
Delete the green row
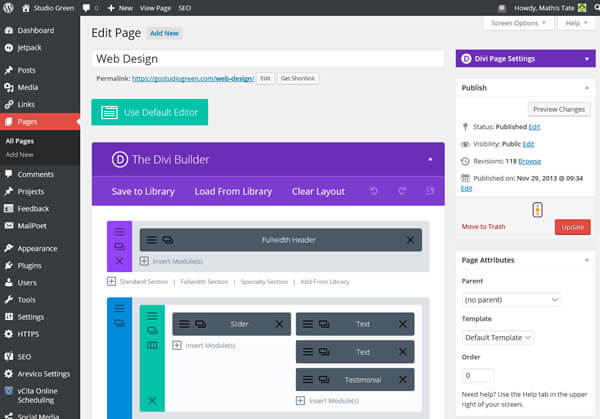[x=152, y=401]
